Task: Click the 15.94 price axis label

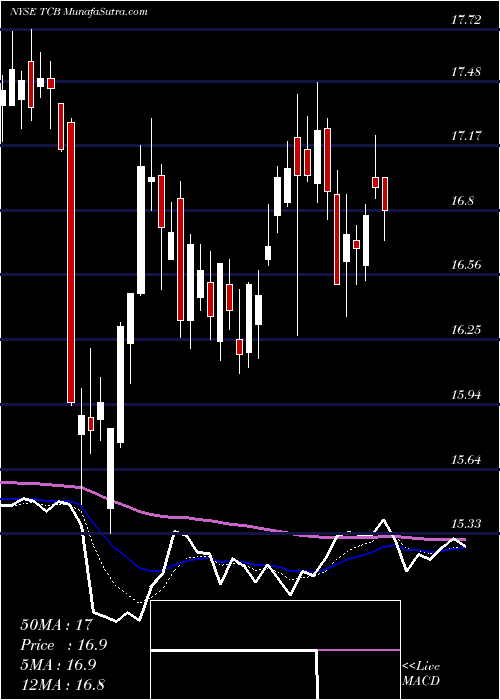Action: (466, 395)
